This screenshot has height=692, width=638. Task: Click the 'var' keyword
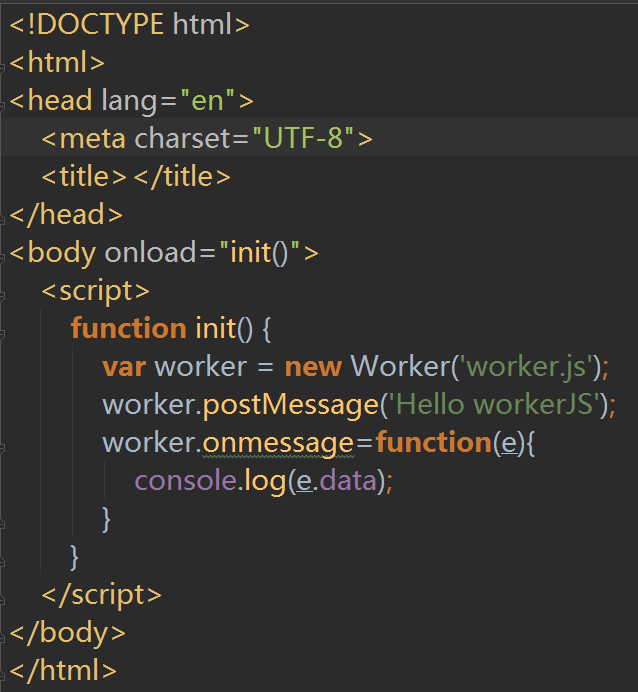pos(124,367)
